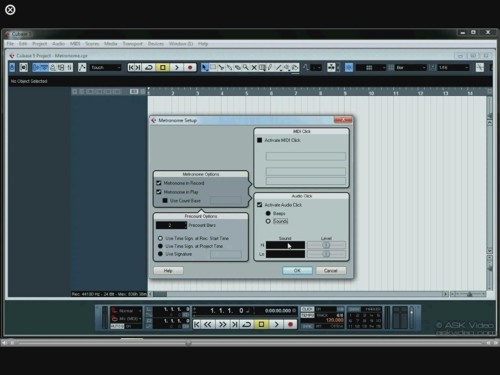Toggle transport panel Cycle button
Viewport: 500px width, 375px height.
(x=247, y=324)
